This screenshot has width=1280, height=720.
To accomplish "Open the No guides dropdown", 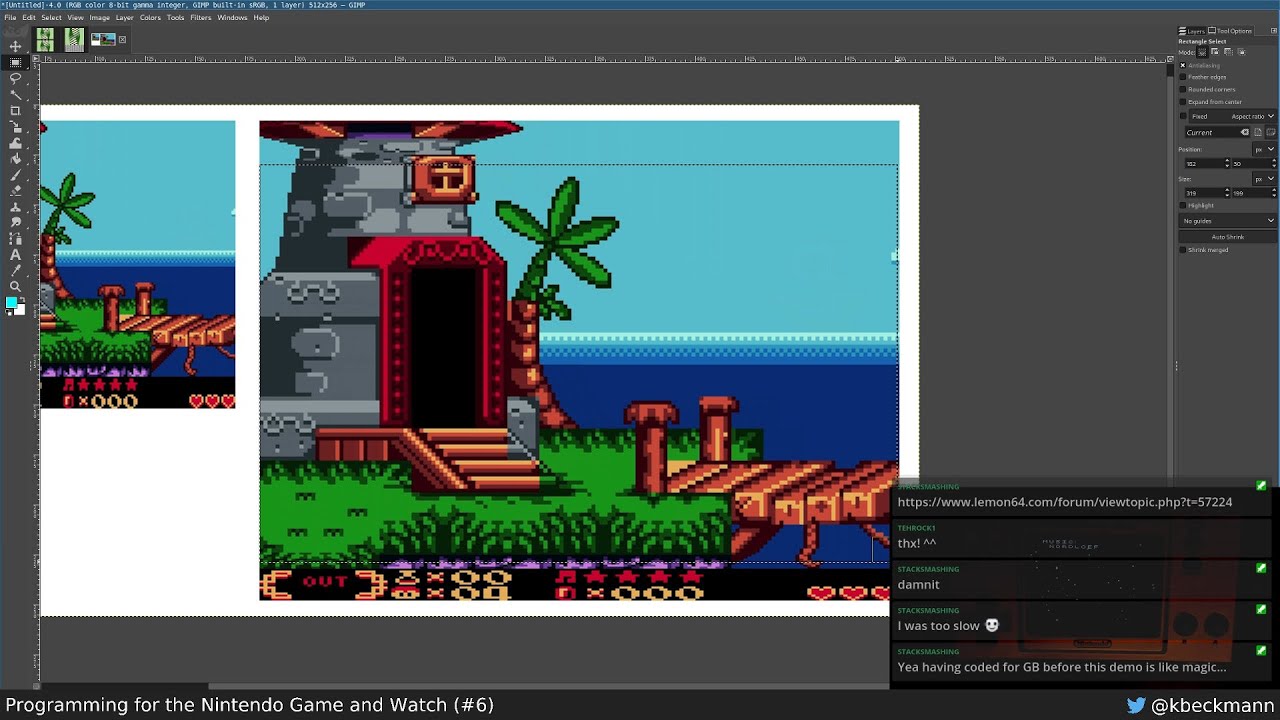I will [x=1228, y=221].
